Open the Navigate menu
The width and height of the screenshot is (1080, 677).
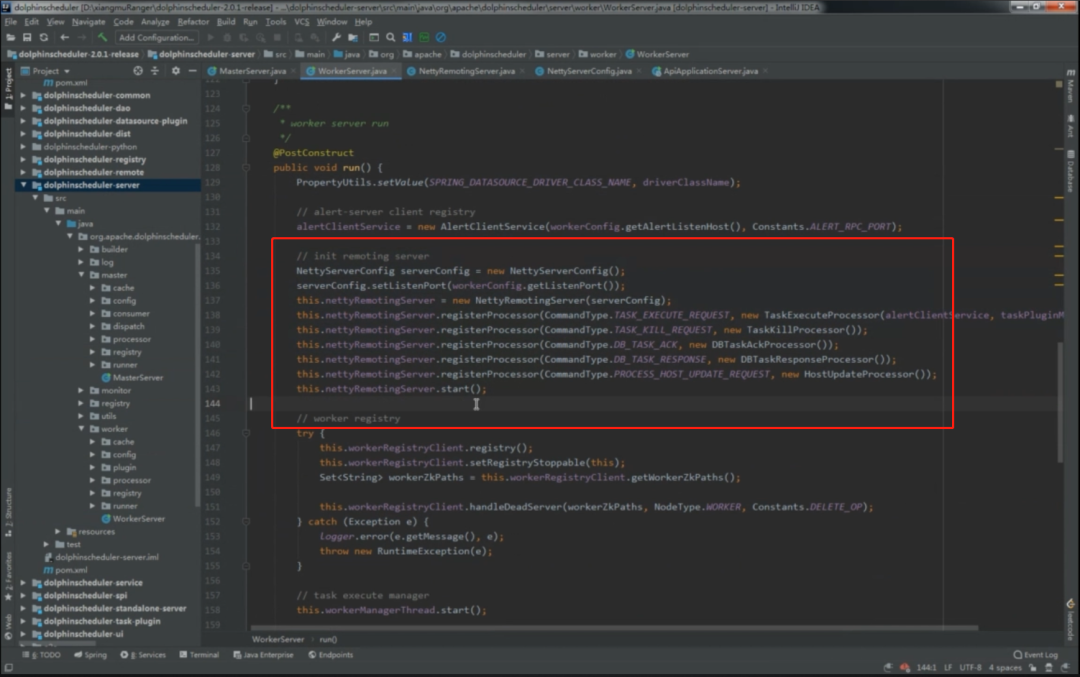click(88, 22)
